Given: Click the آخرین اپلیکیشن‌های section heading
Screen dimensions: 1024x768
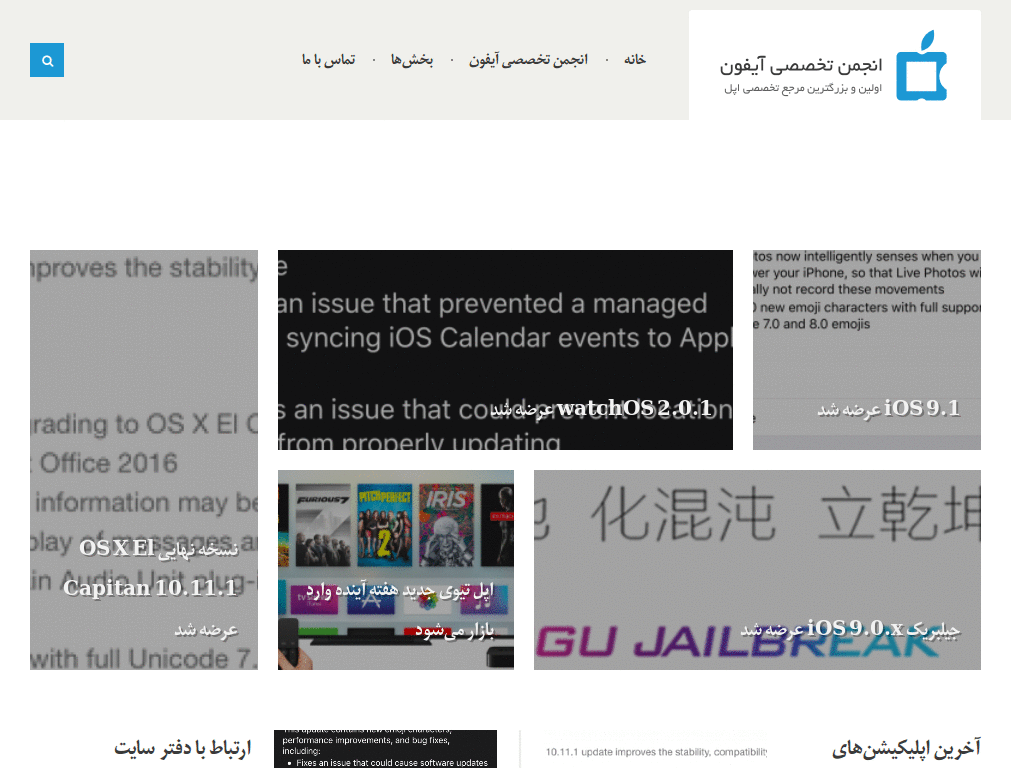Looking at the screenshot, I should coord(906,748).
